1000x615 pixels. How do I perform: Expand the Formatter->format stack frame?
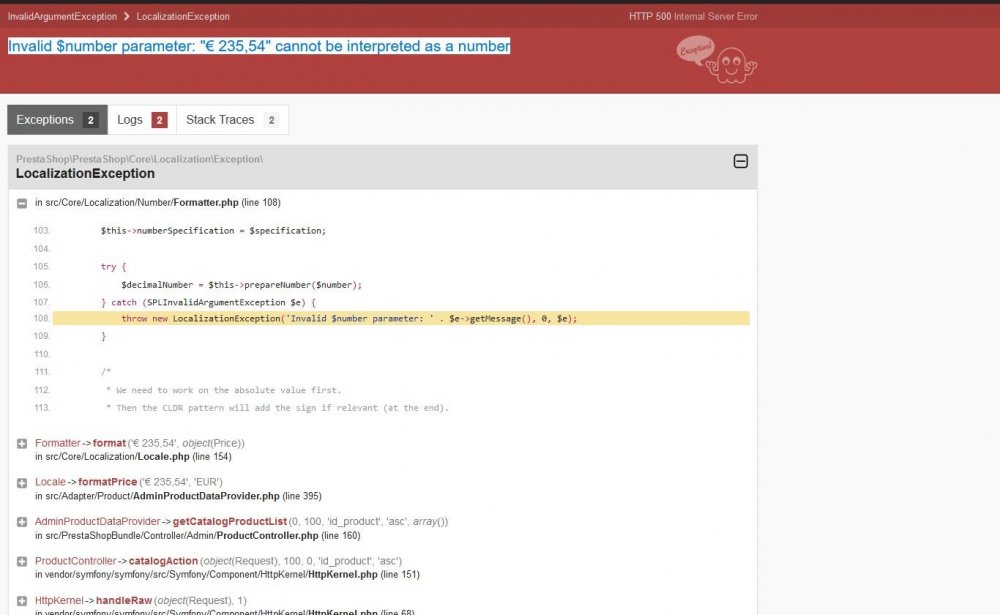(x=21, y=441)
